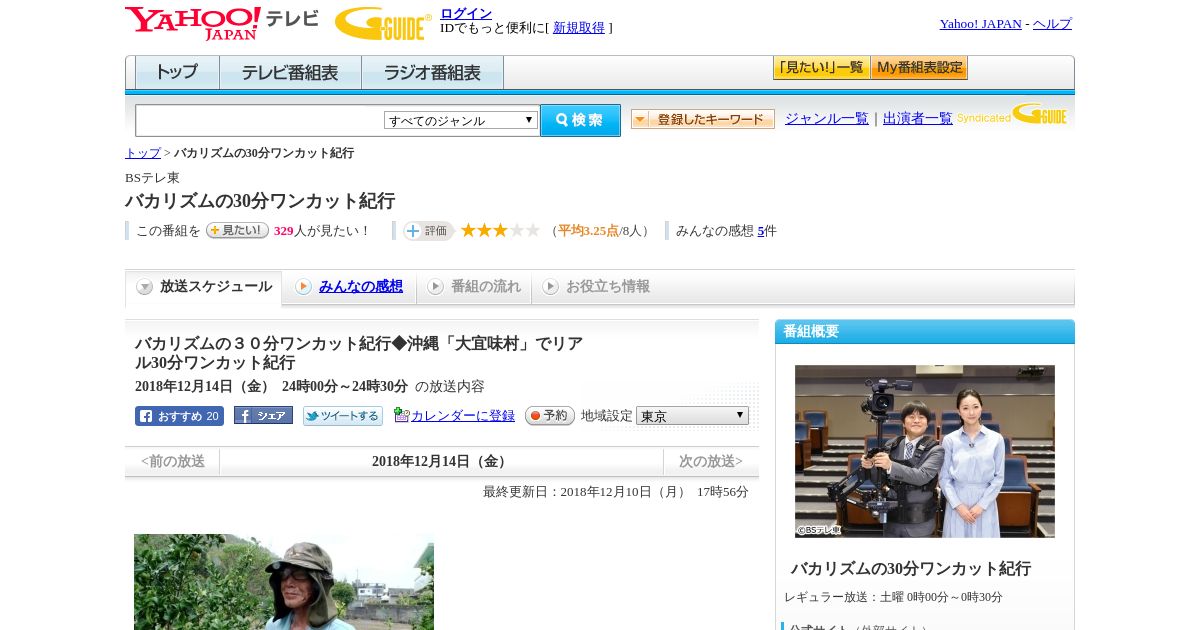The width and height of the screenshot is (1200, 630).
Task: Click the Facebook シェア button
Action: (263, 415)
